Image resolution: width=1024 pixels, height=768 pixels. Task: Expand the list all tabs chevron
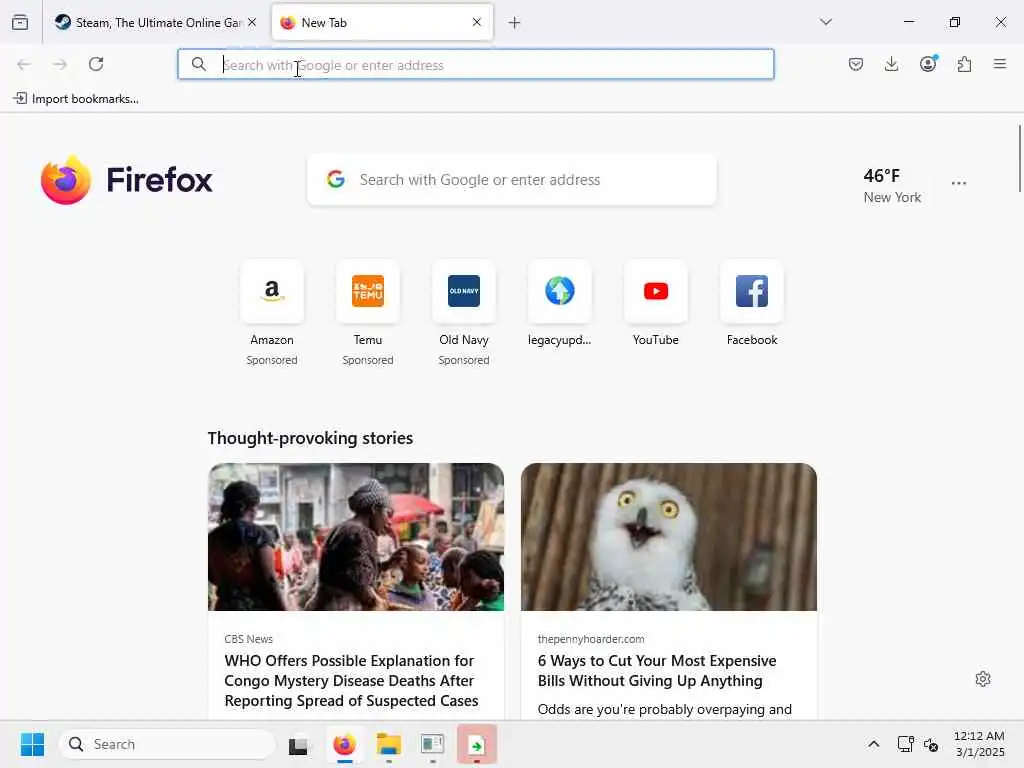(825, 22)
